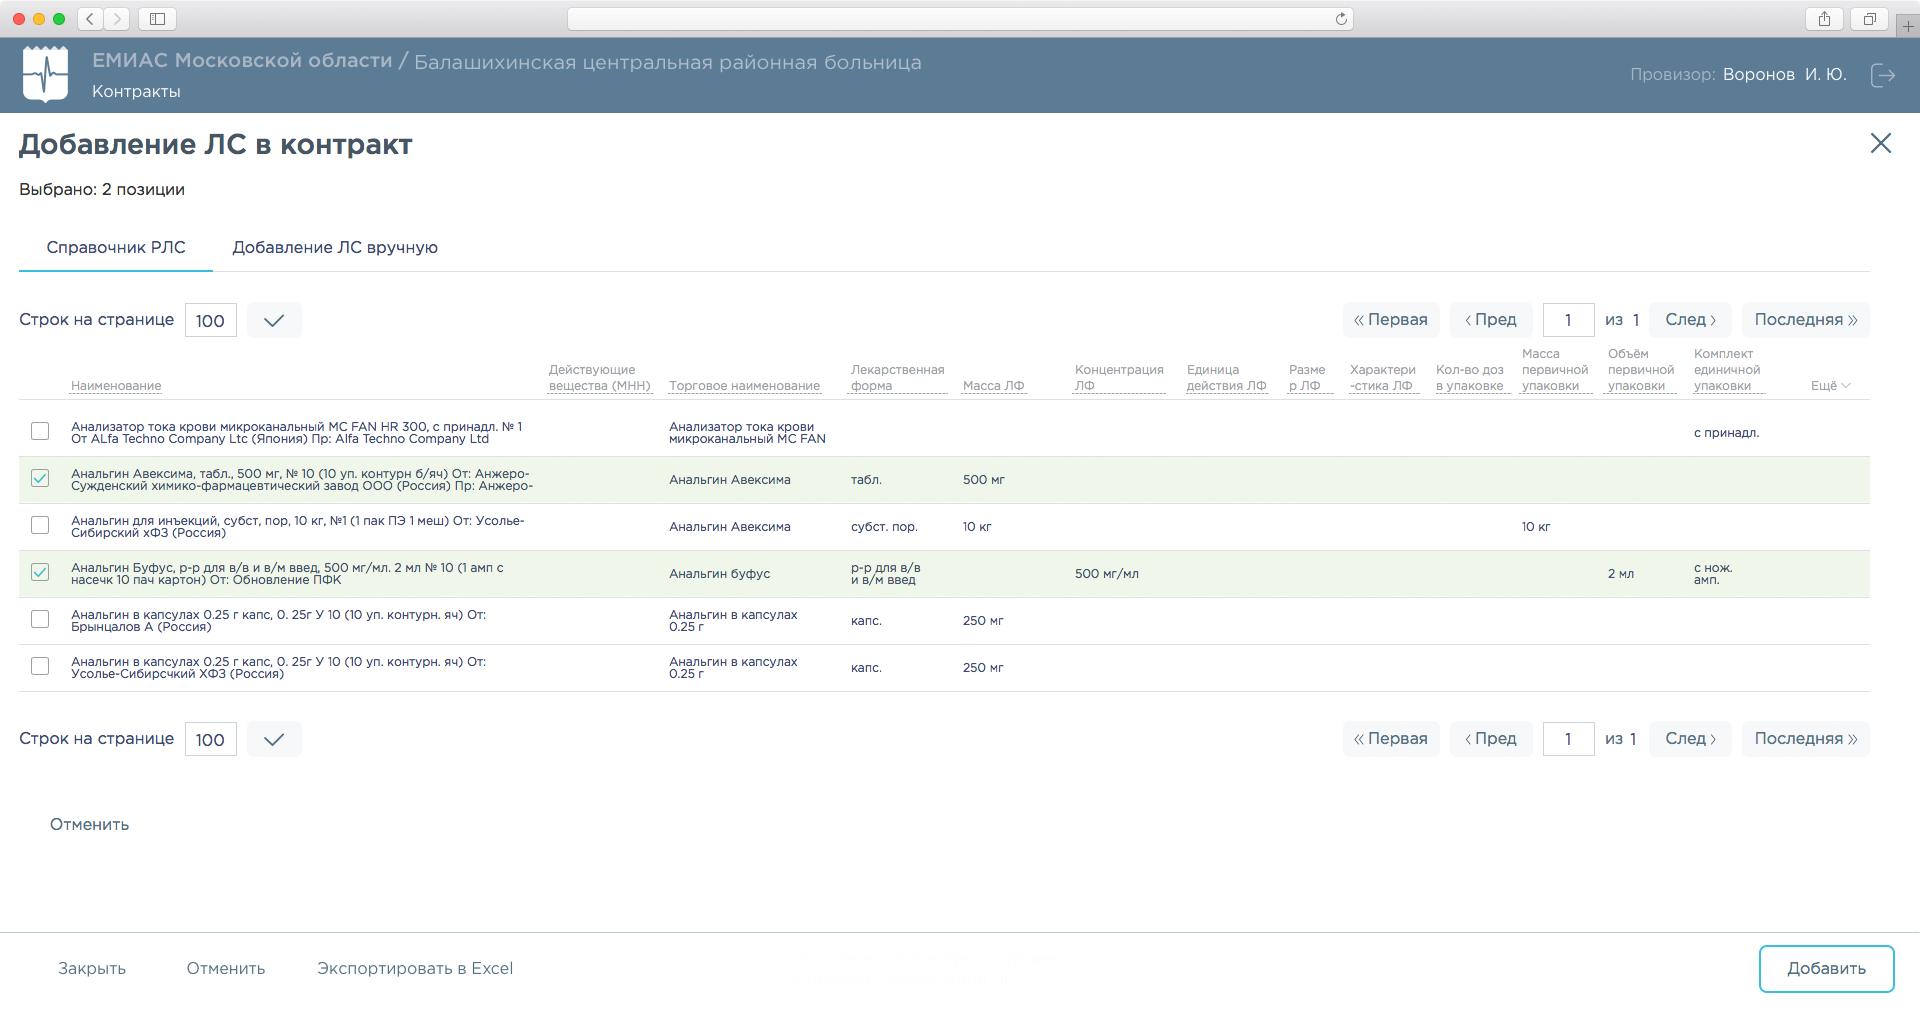Check the Анализатор тока крови row checkbox
Image resolution: width=1920 pixels, height=1013 pixels.
pos(40,431)
